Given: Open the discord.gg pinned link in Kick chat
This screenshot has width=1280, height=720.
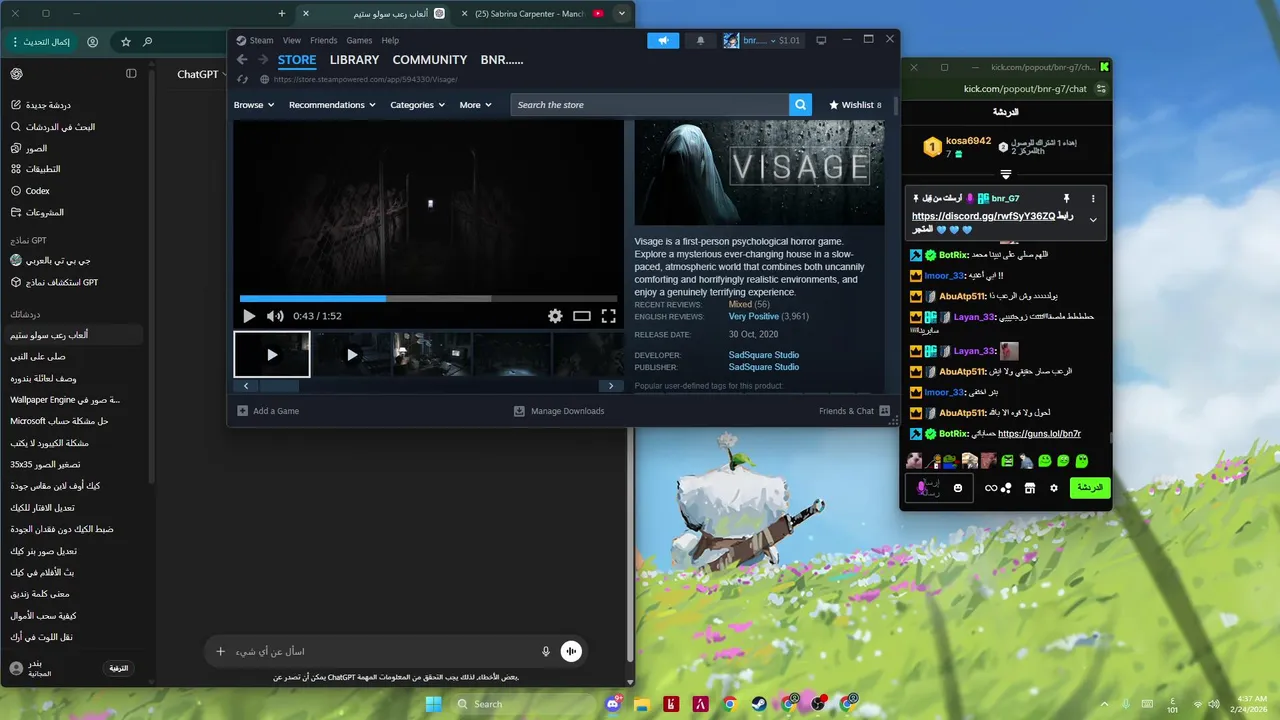Looking at the screenshot, I should (x=982, y=216).
